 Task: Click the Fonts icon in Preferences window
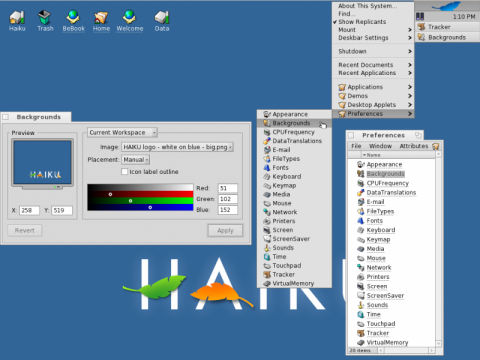click(361, 220)
